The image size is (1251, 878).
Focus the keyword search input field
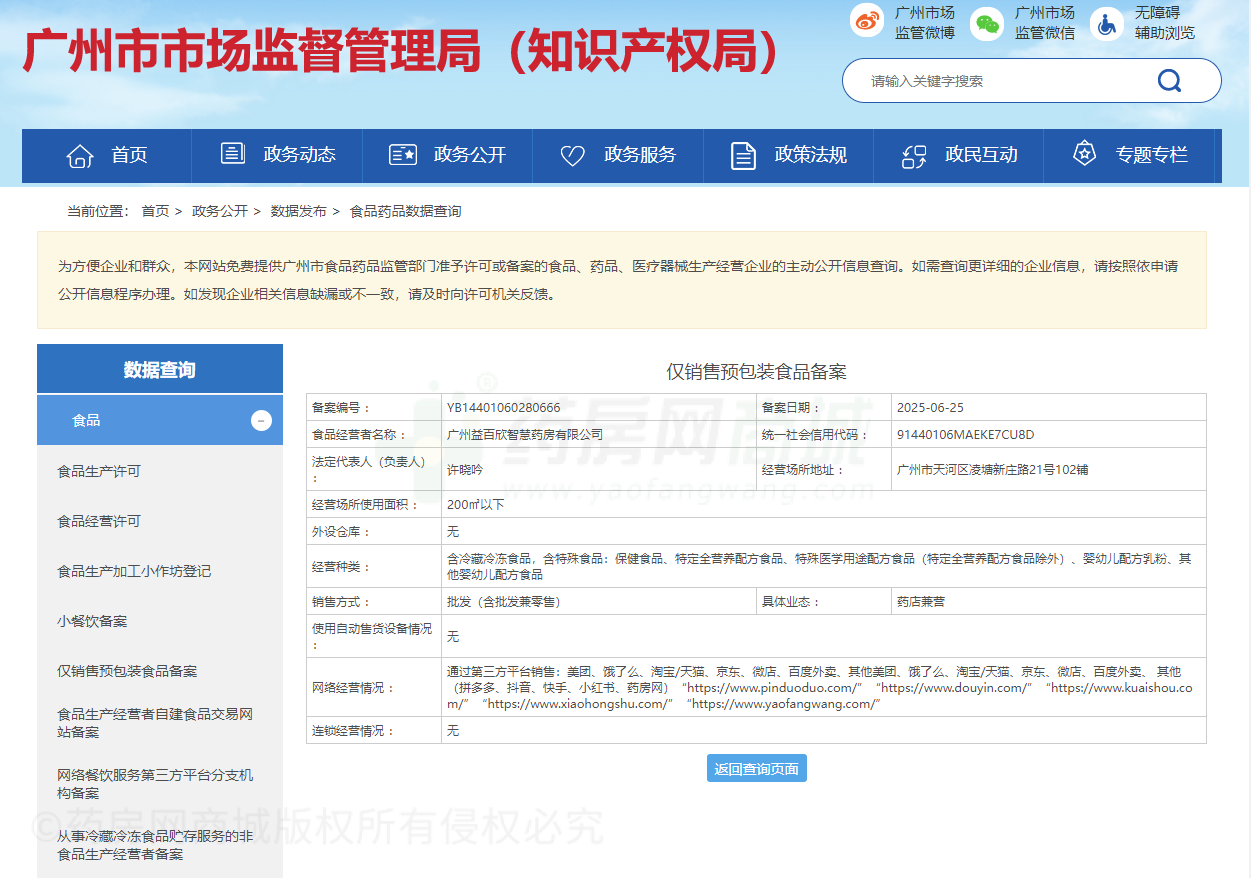point(1000,81)
